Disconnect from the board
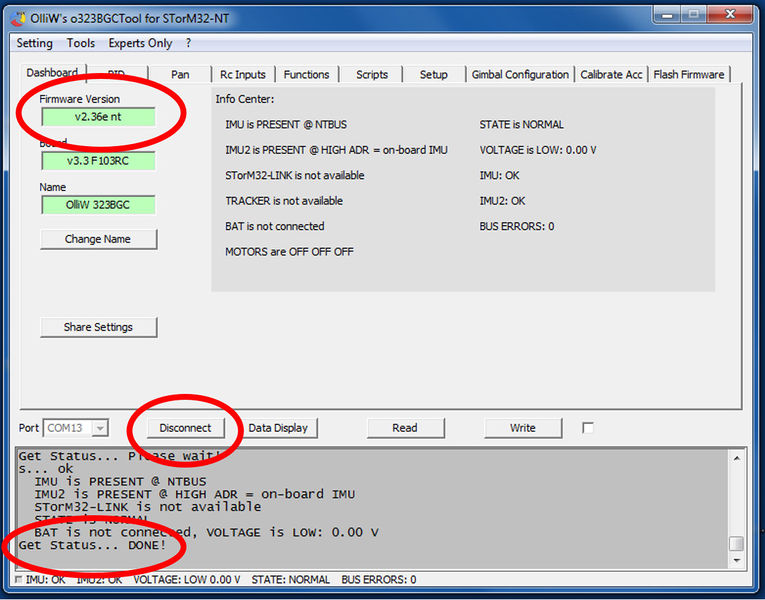Viewport: 765px width, 600px height. point(185,428)
